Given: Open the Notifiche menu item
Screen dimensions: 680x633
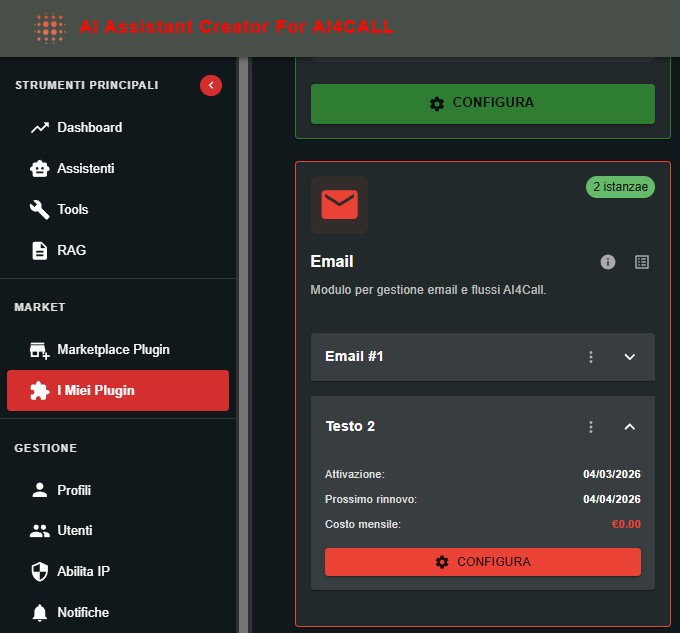Looking at the screenshot, I should (x=118, y=613).
